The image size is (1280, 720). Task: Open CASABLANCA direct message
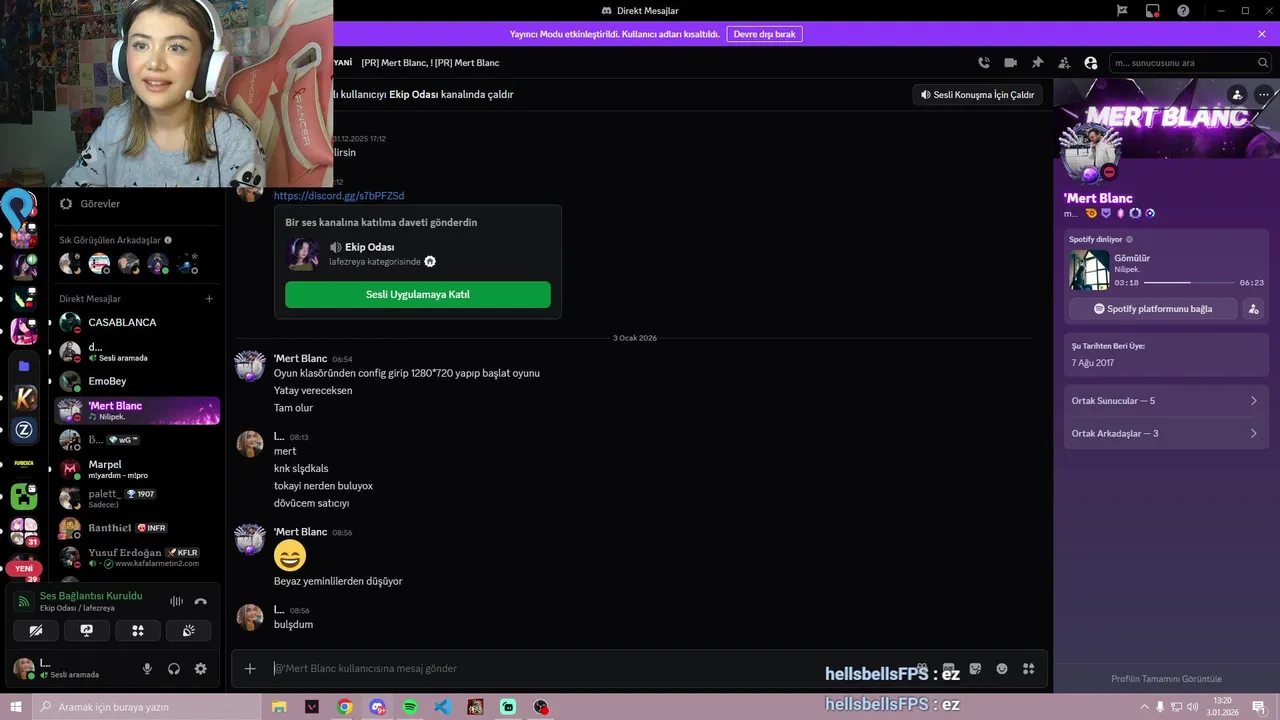coord(137,323)
